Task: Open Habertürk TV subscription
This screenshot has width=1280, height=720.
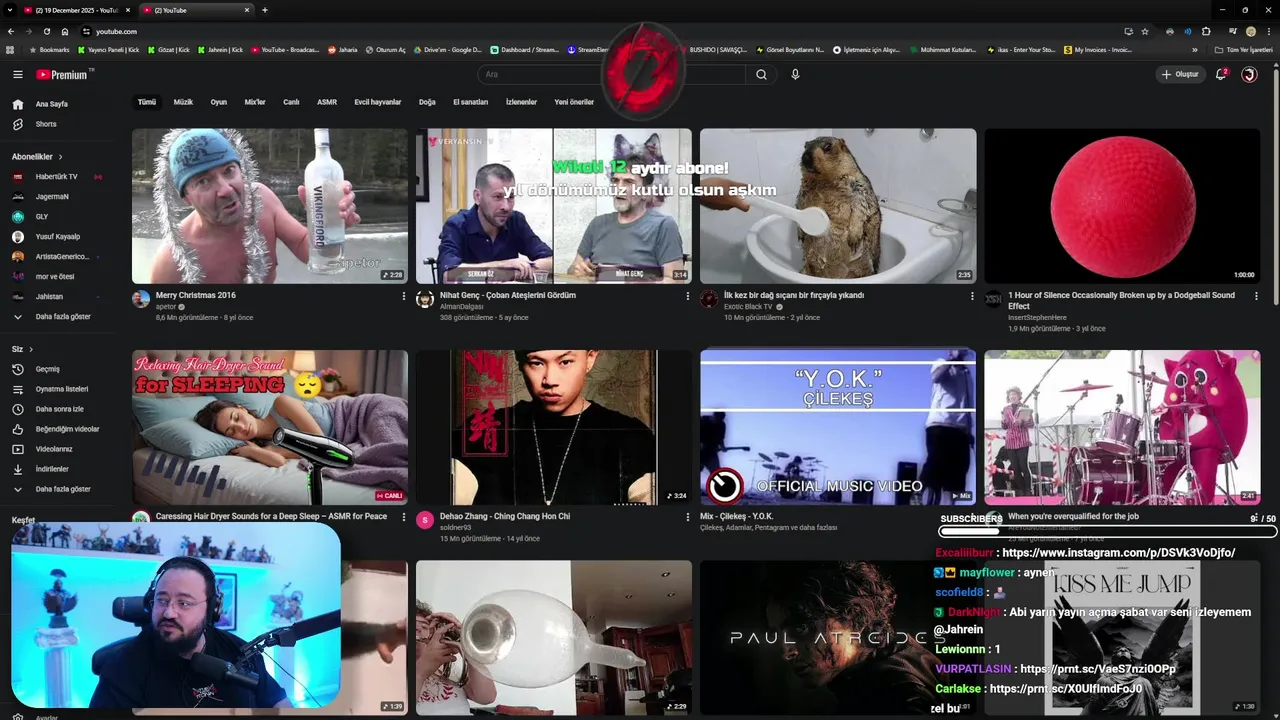Action: [56, 177]
